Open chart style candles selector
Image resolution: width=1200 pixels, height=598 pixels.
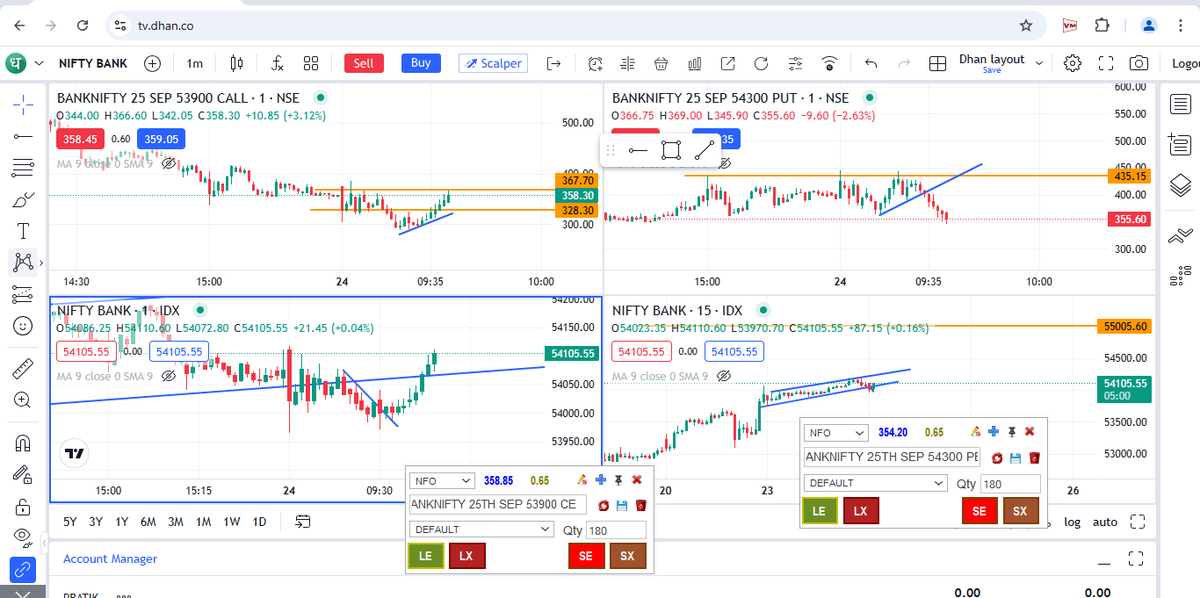coord(237,63)
